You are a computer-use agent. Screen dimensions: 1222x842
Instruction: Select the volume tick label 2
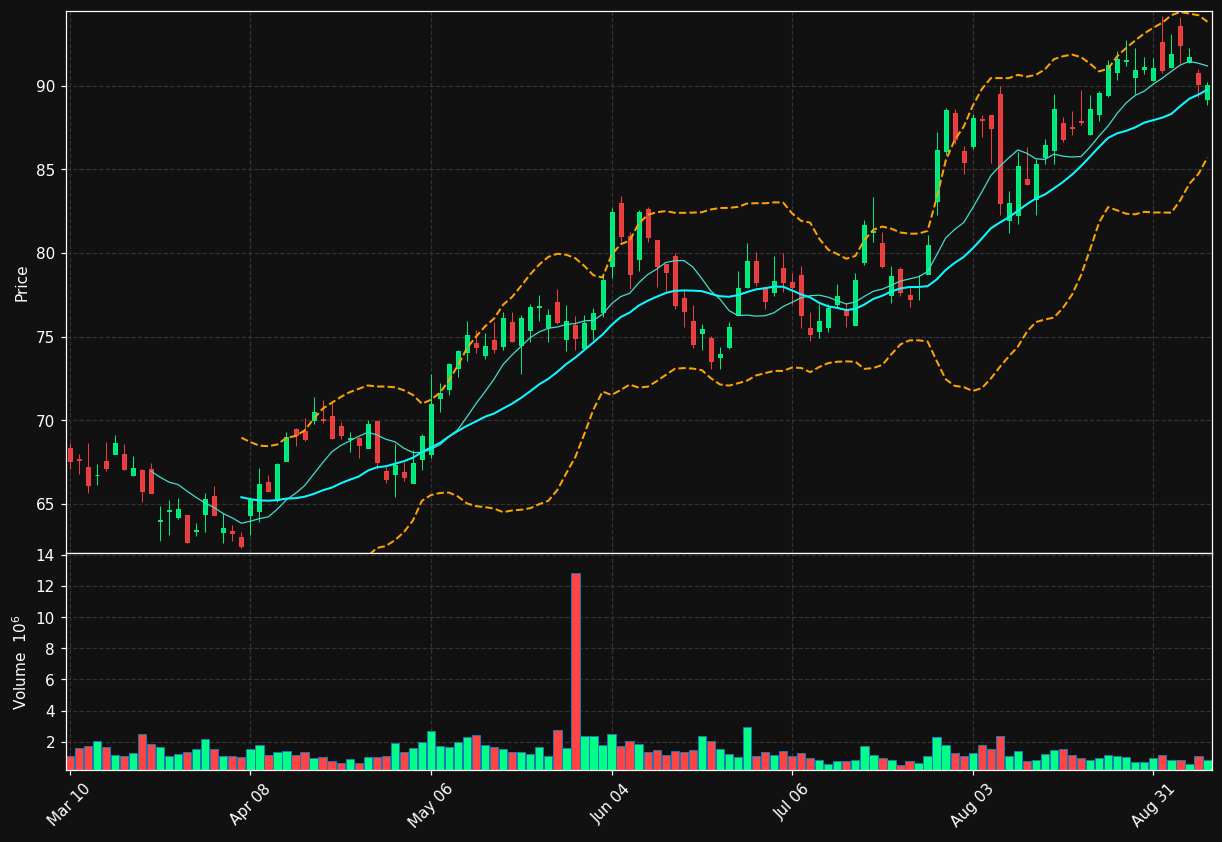coord(51,743)
